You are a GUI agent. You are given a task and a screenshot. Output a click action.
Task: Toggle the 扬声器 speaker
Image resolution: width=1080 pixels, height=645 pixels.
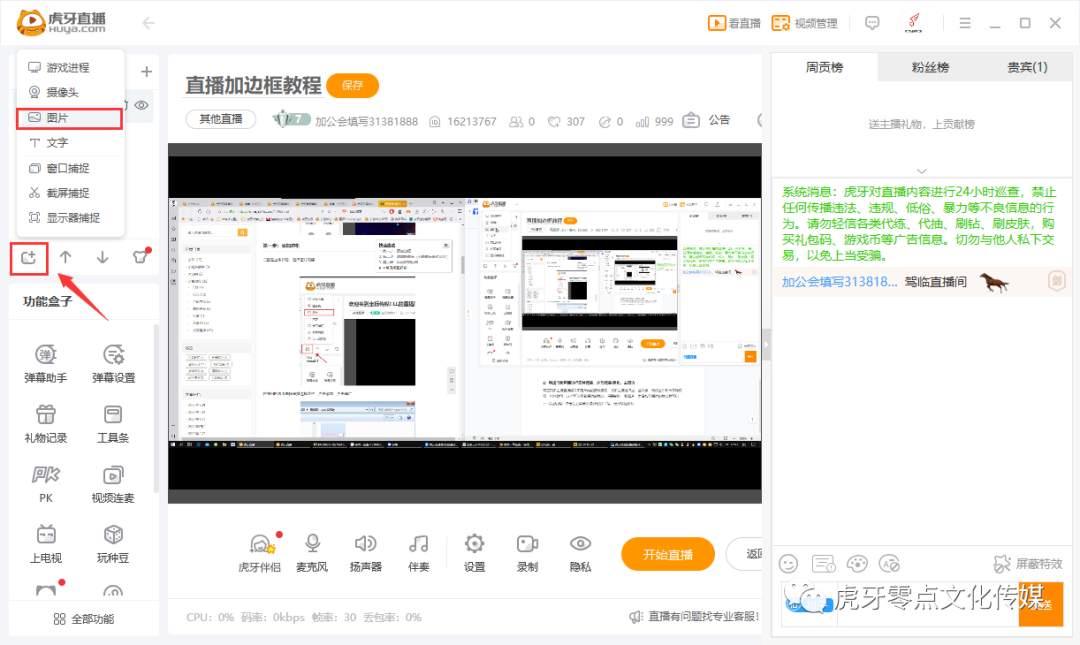[366, 553]
